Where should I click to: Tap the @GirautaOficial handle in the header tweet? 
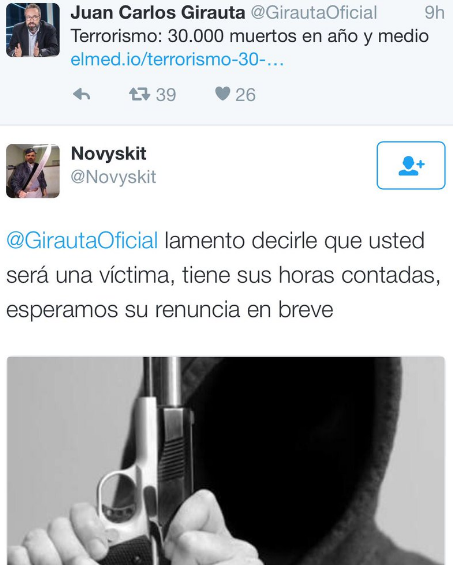[x=314, y=13]
